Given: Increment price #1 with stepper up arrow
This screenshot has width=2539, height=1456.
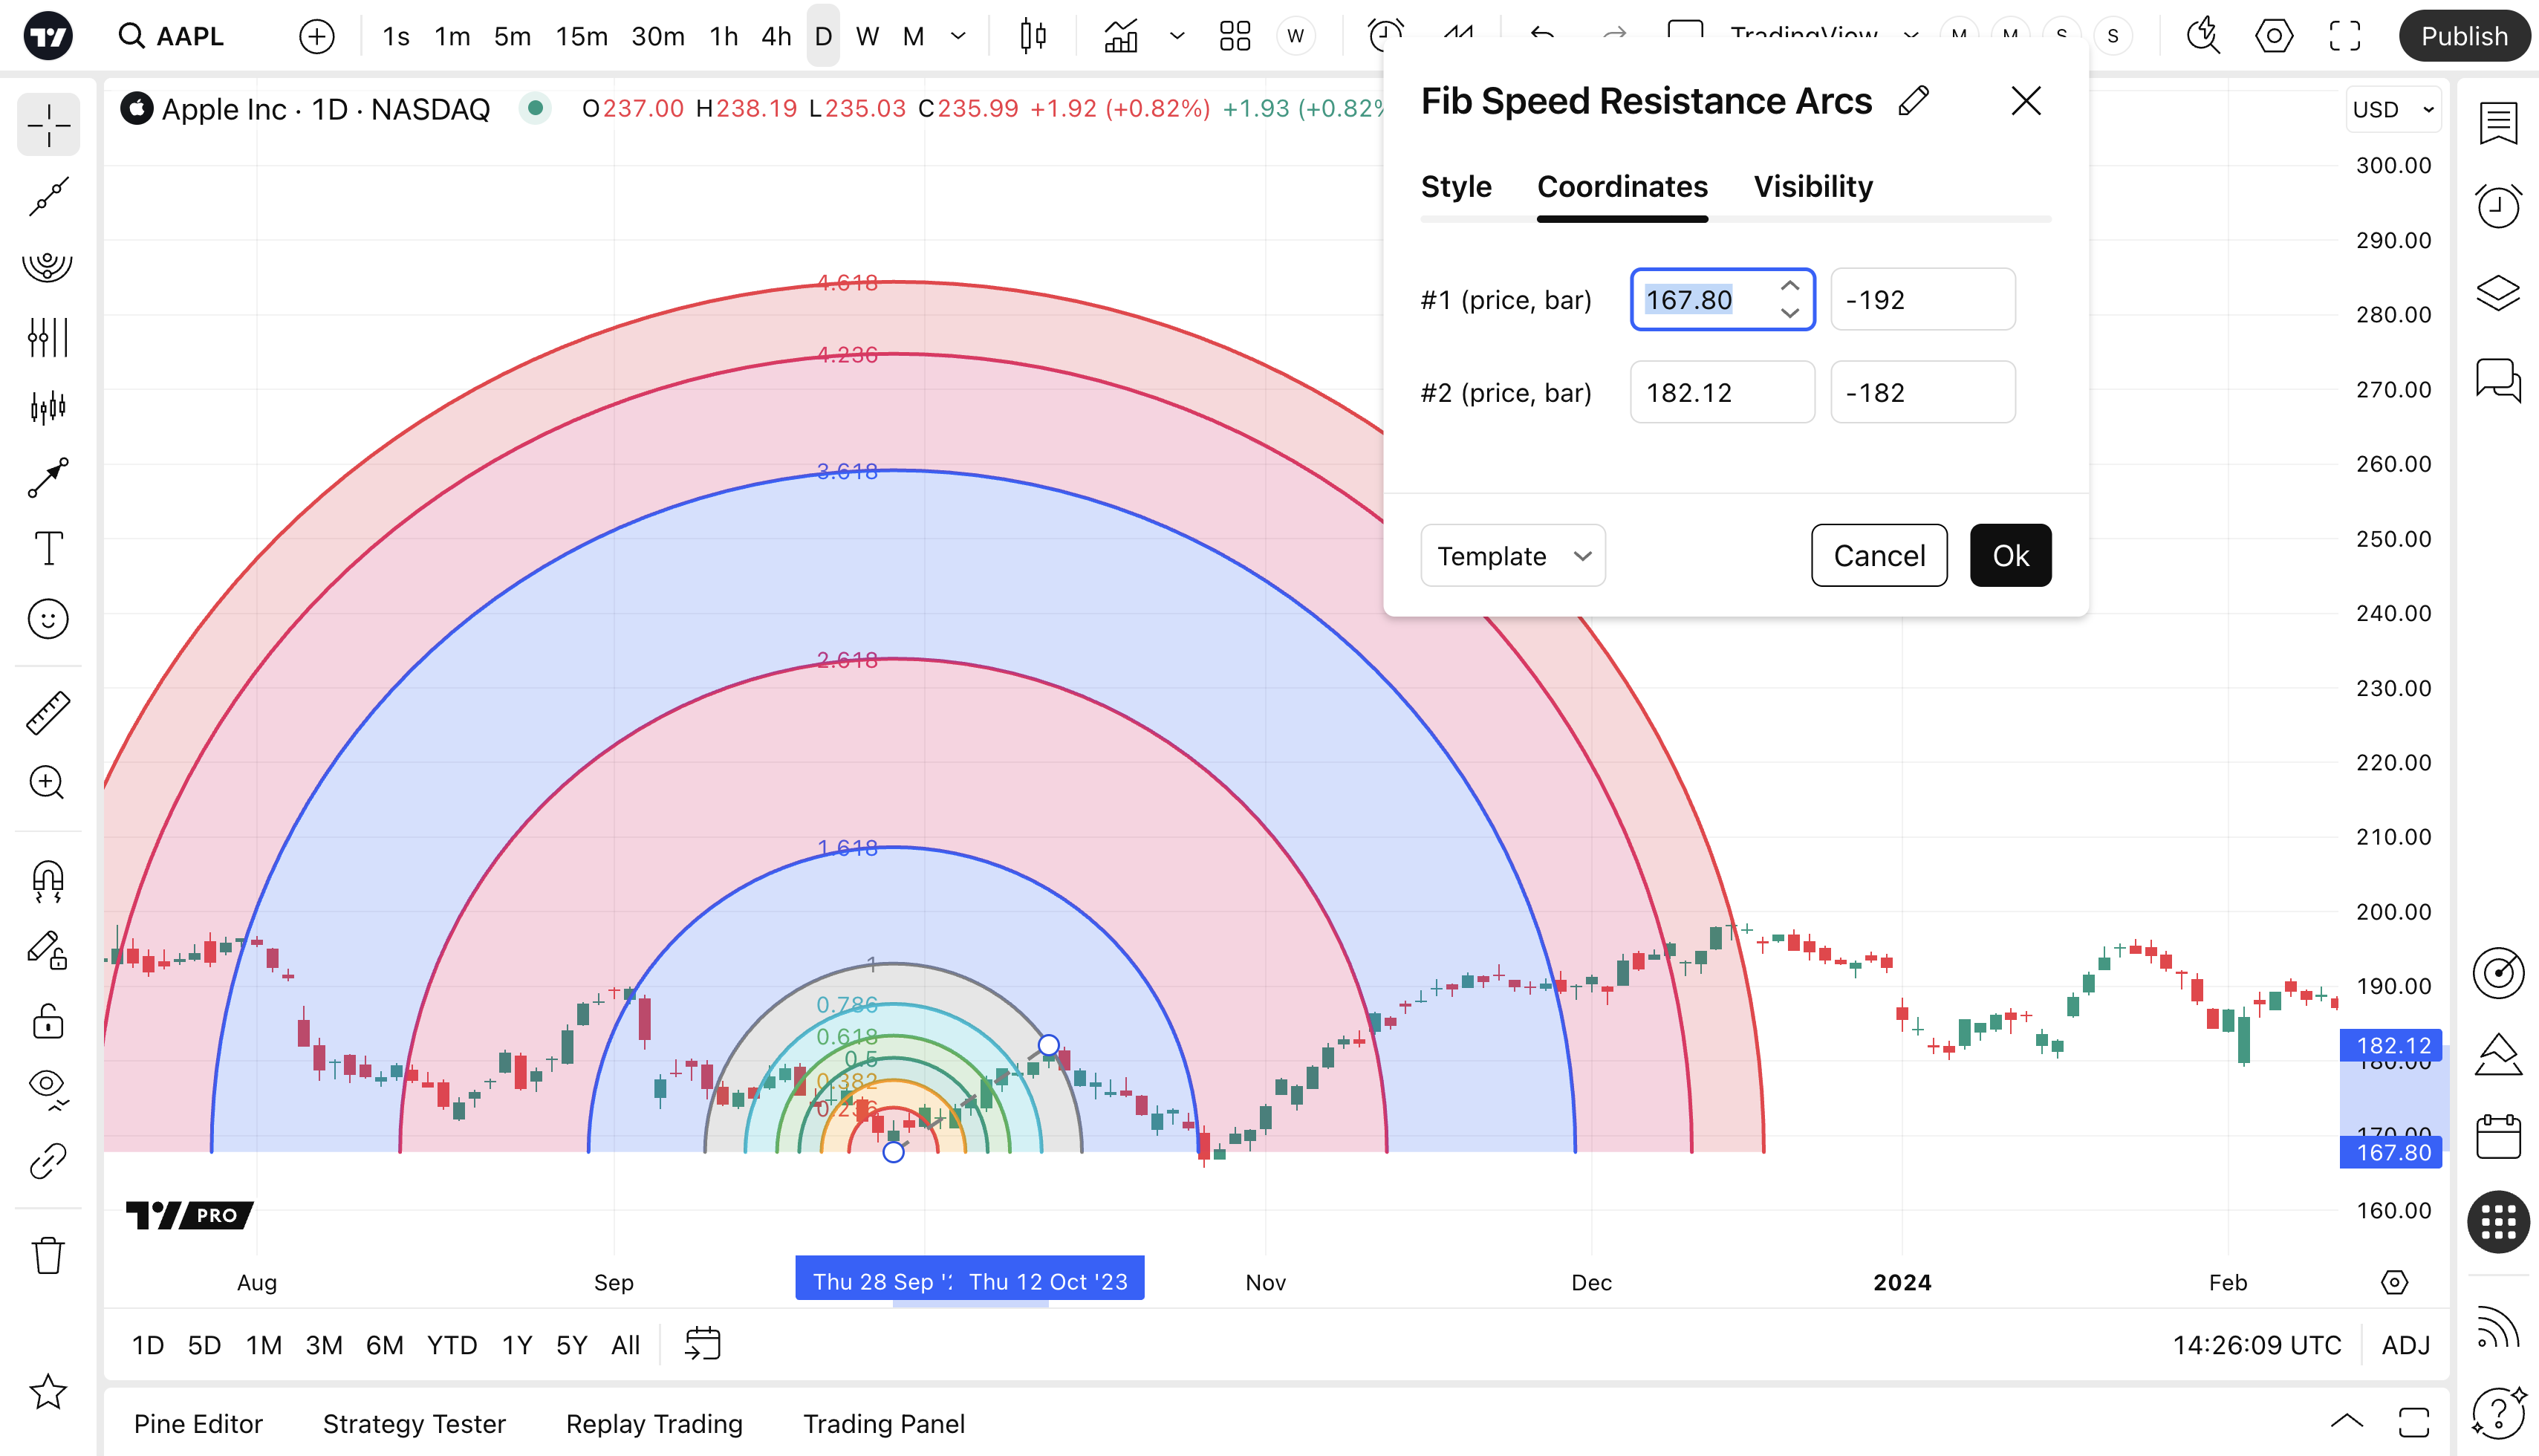Looking at the screenshot, I should coord(1789,286).
